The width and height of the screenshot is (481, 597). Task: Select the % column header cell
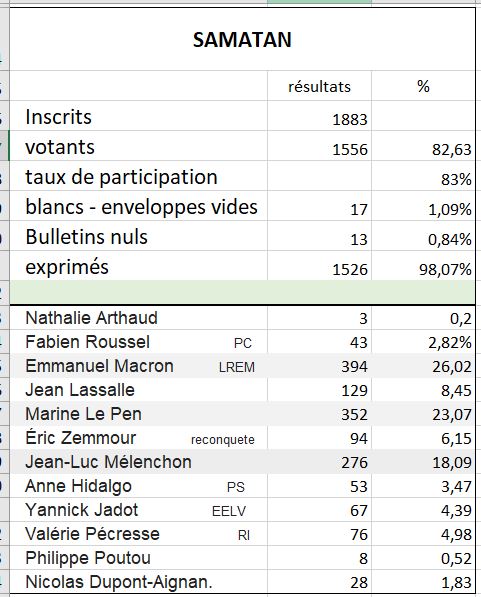click(423, 86)
